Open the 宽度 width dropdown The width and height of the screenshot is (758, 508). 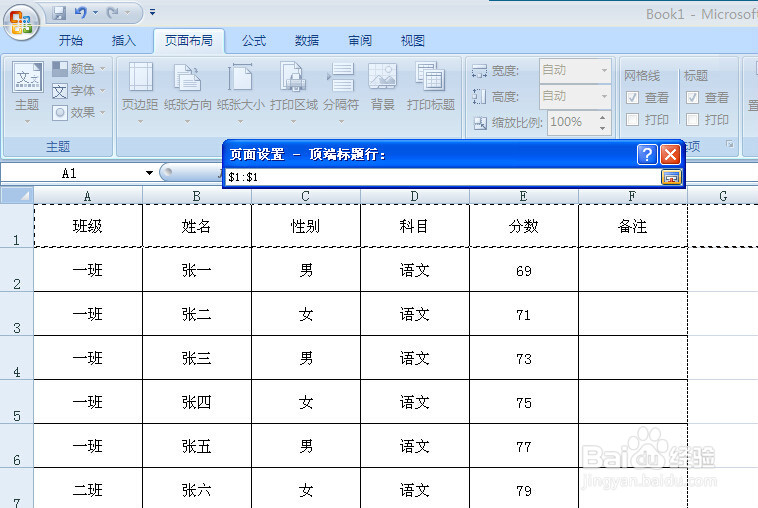point(604,71)
